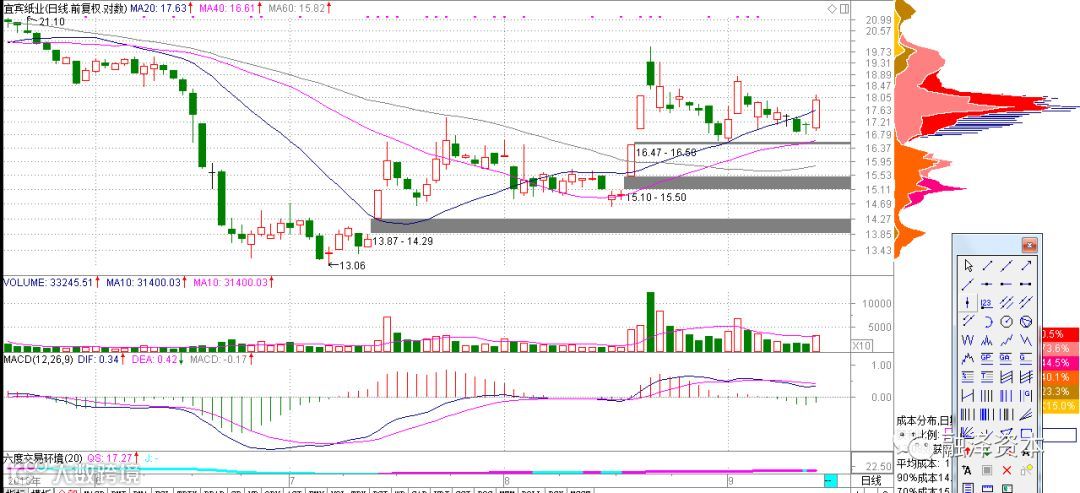Click the 六度交易环境(20) indicator title
This screenshot has width=1080, height=493.
coord(43,458)
